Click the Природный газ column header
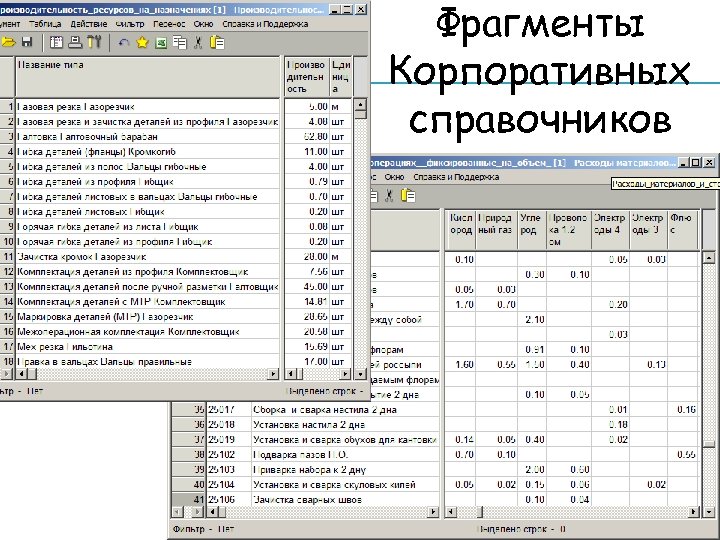720x540 pixels. pyautogui.click(x=496, y=230)
